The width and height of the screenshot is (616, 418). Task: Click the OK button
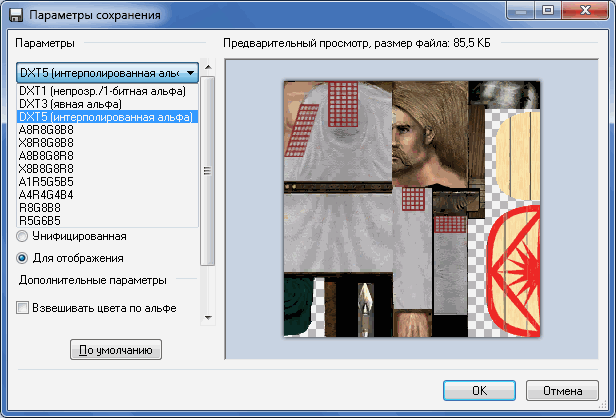click(x=479, y=390)
